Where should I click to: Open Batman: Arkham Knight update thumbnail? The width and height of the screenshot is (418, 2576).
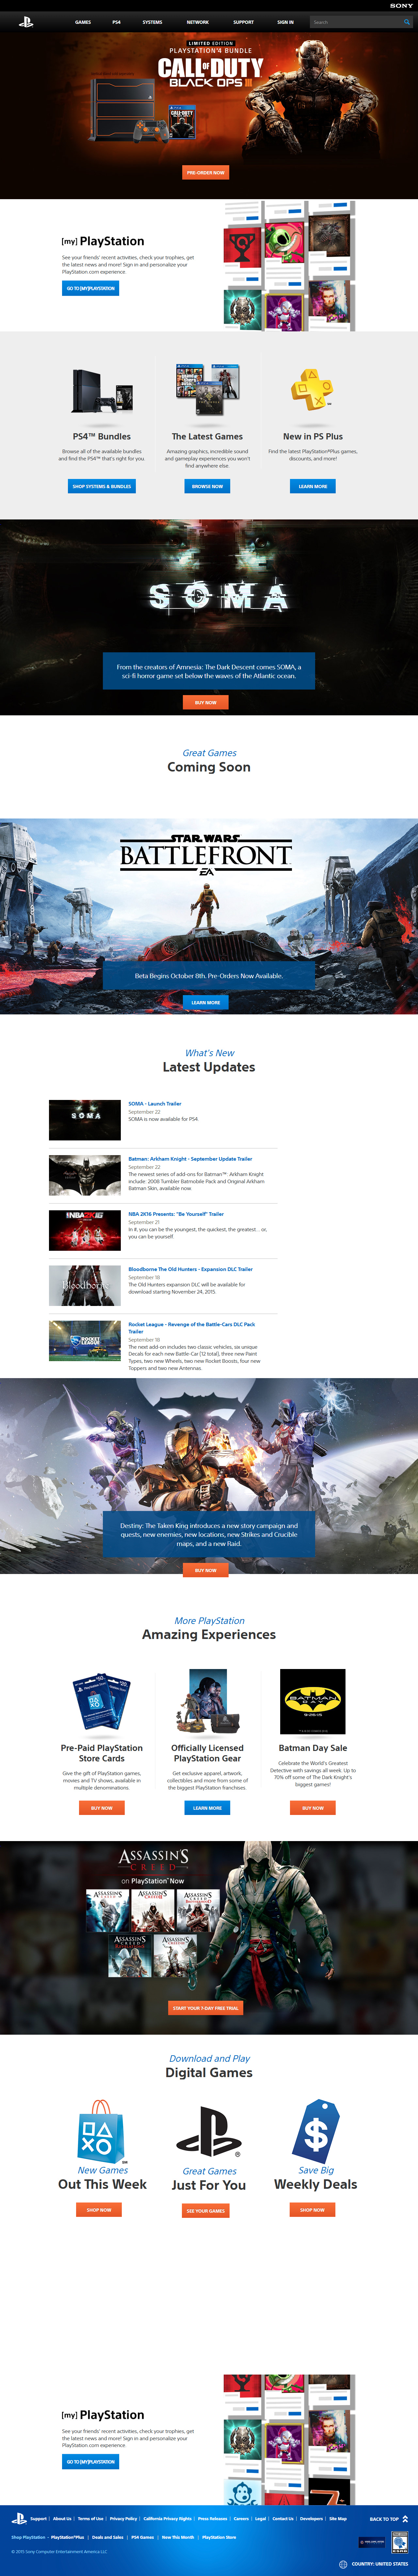tap(85, 1175)
